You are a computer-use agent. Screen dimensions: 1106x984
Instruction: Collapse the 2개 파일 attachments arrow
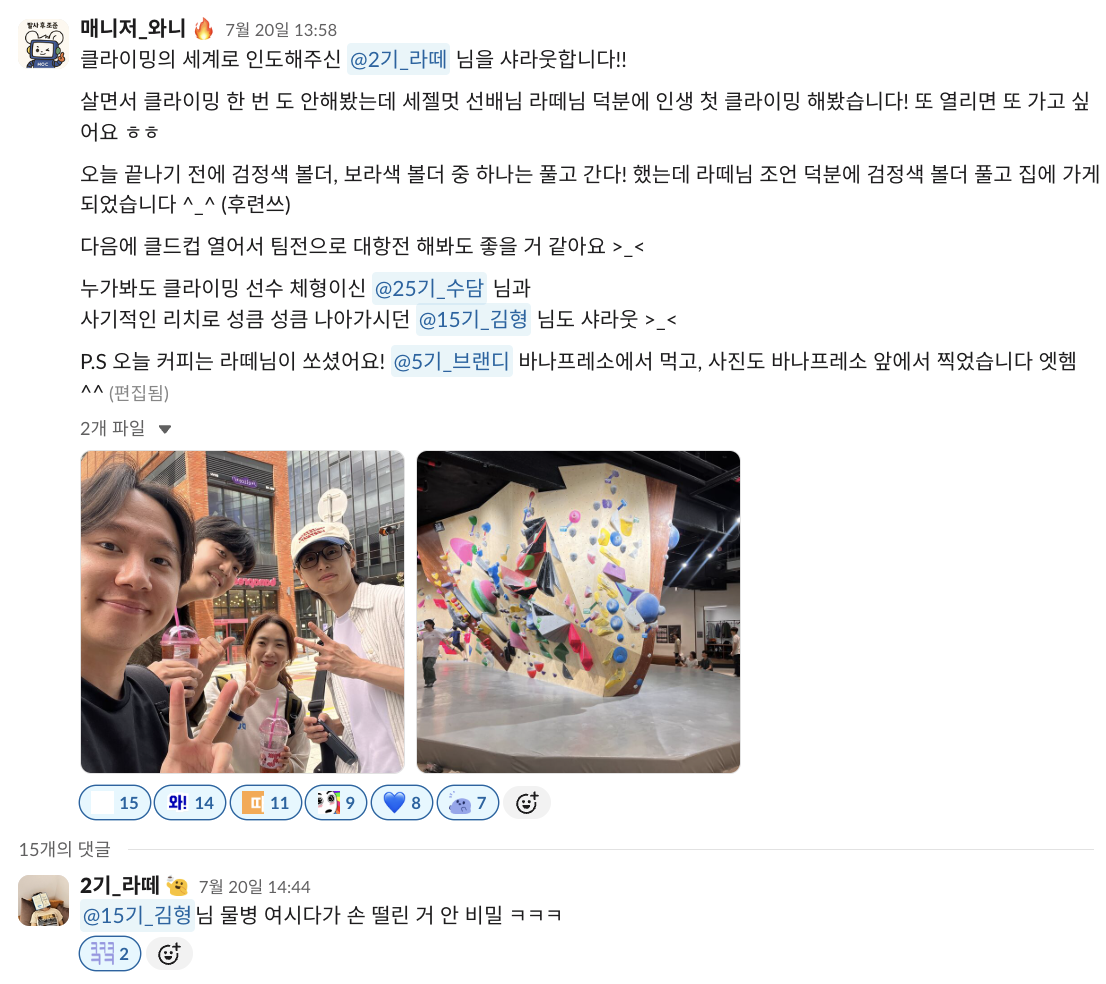click(x=164, y=429)
